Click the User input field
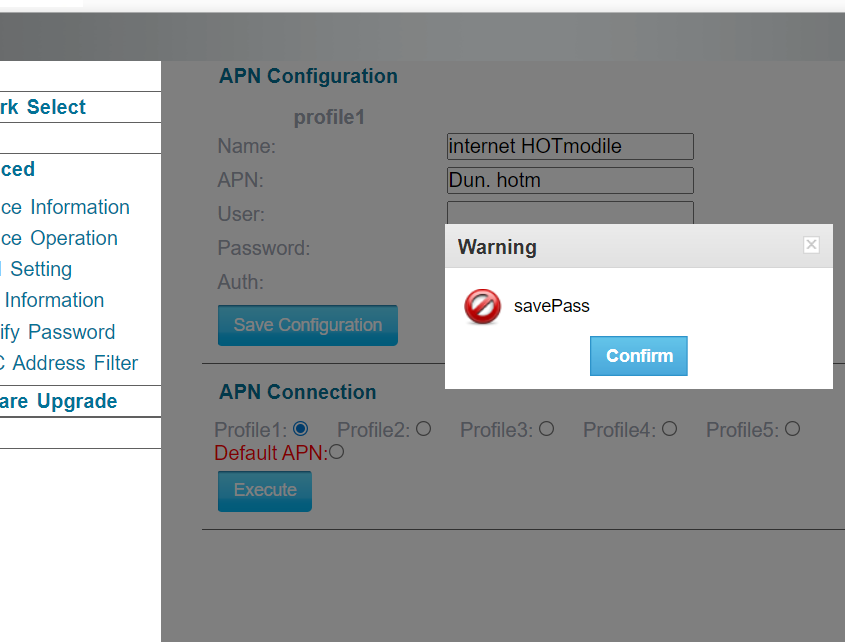 569,212
